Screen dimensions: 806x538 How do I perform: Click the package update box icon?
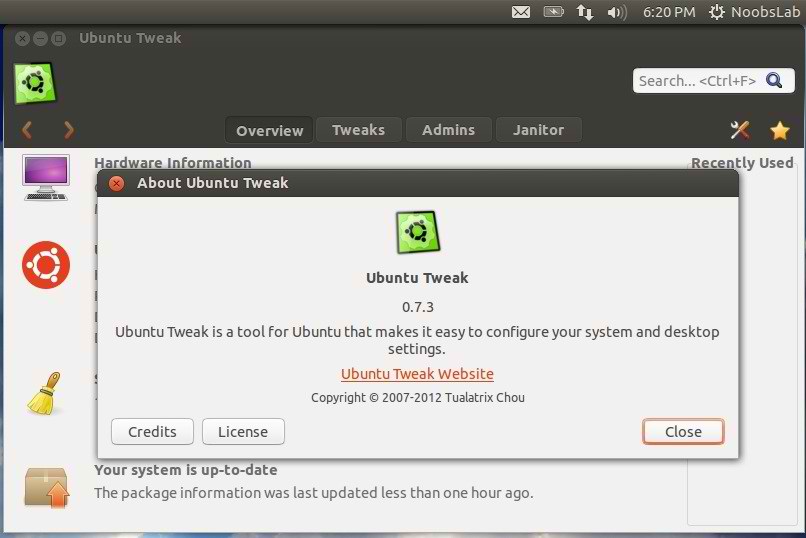[x=46, y=488]
